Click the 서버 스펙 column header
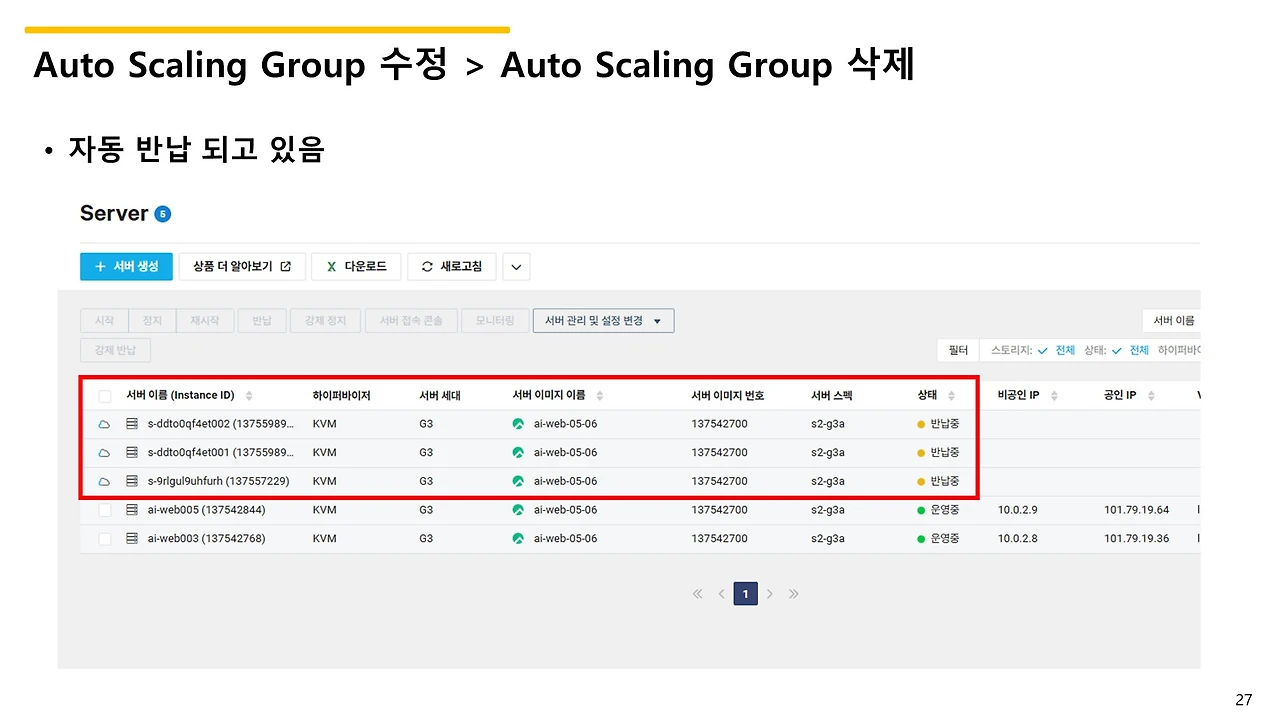 click(832, 396)
